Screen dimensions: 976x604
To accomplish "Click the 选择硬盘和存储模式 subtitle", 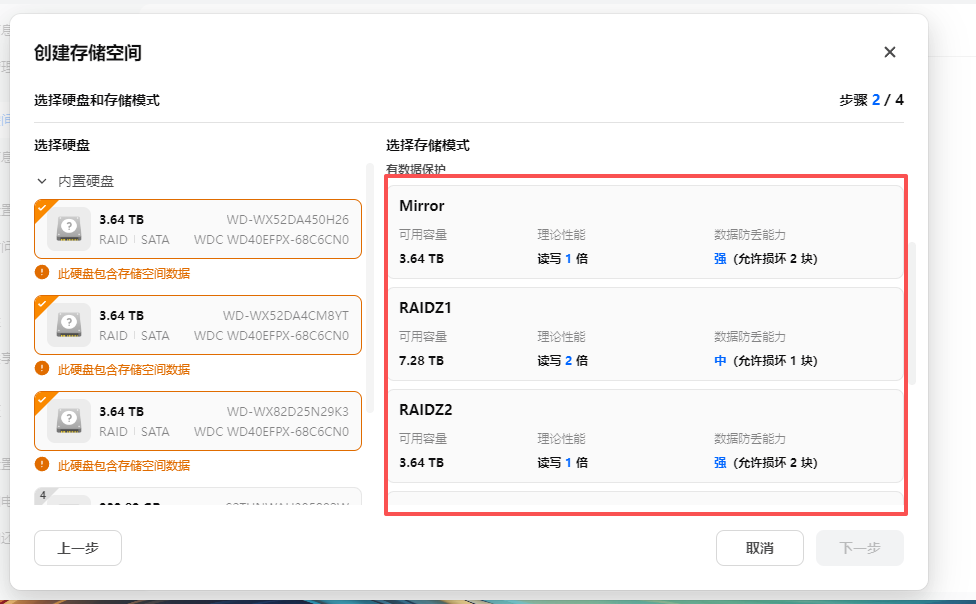I will 97,100.
